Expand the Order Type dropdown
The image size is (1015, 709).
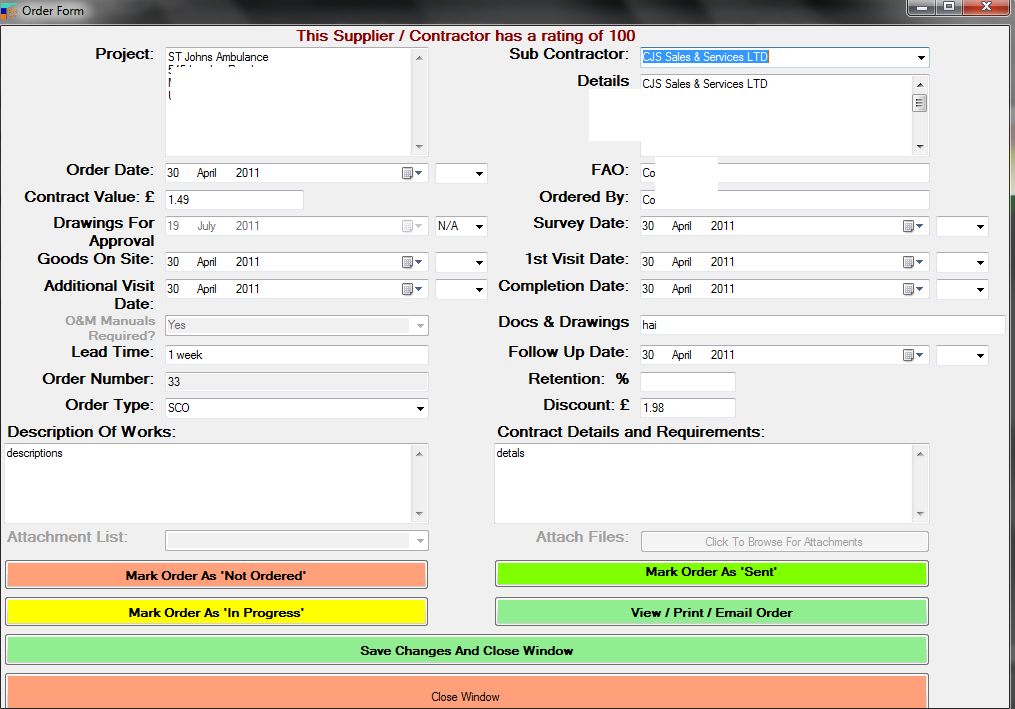click(x=419, y=409)
